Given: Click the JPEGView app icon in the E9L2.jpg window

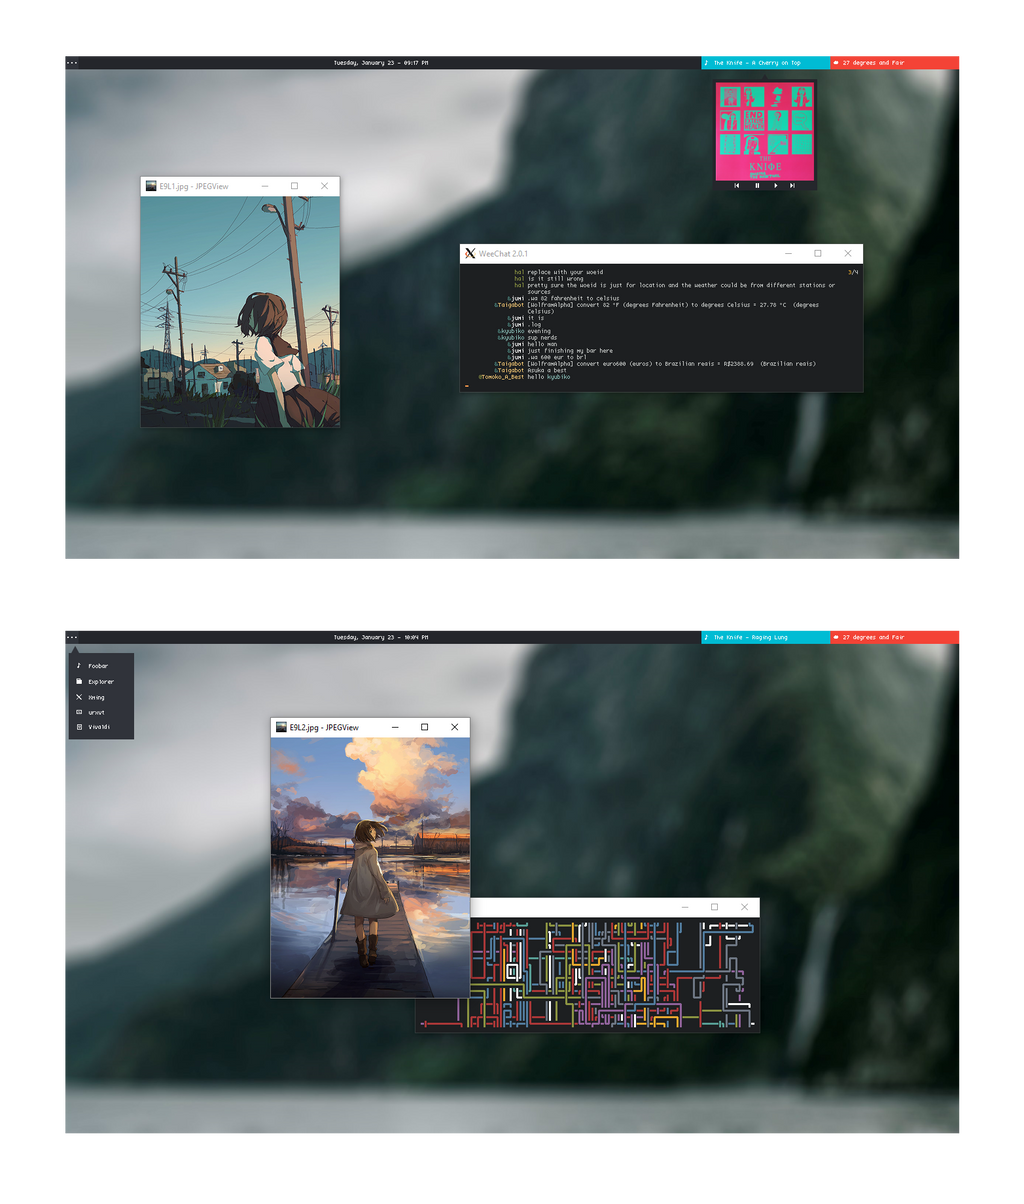Looking at the screenshot, I should (281, 727).
